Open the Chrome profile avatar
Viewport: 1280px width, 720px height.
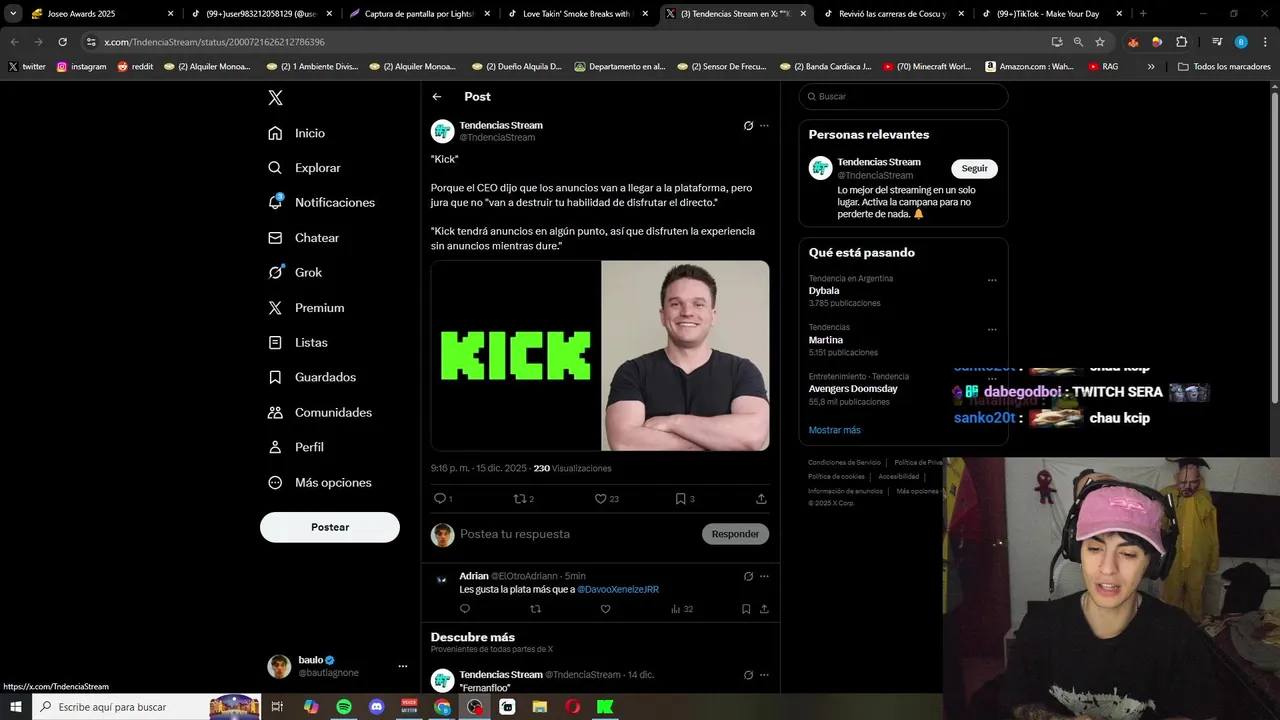pos(1241,42)
